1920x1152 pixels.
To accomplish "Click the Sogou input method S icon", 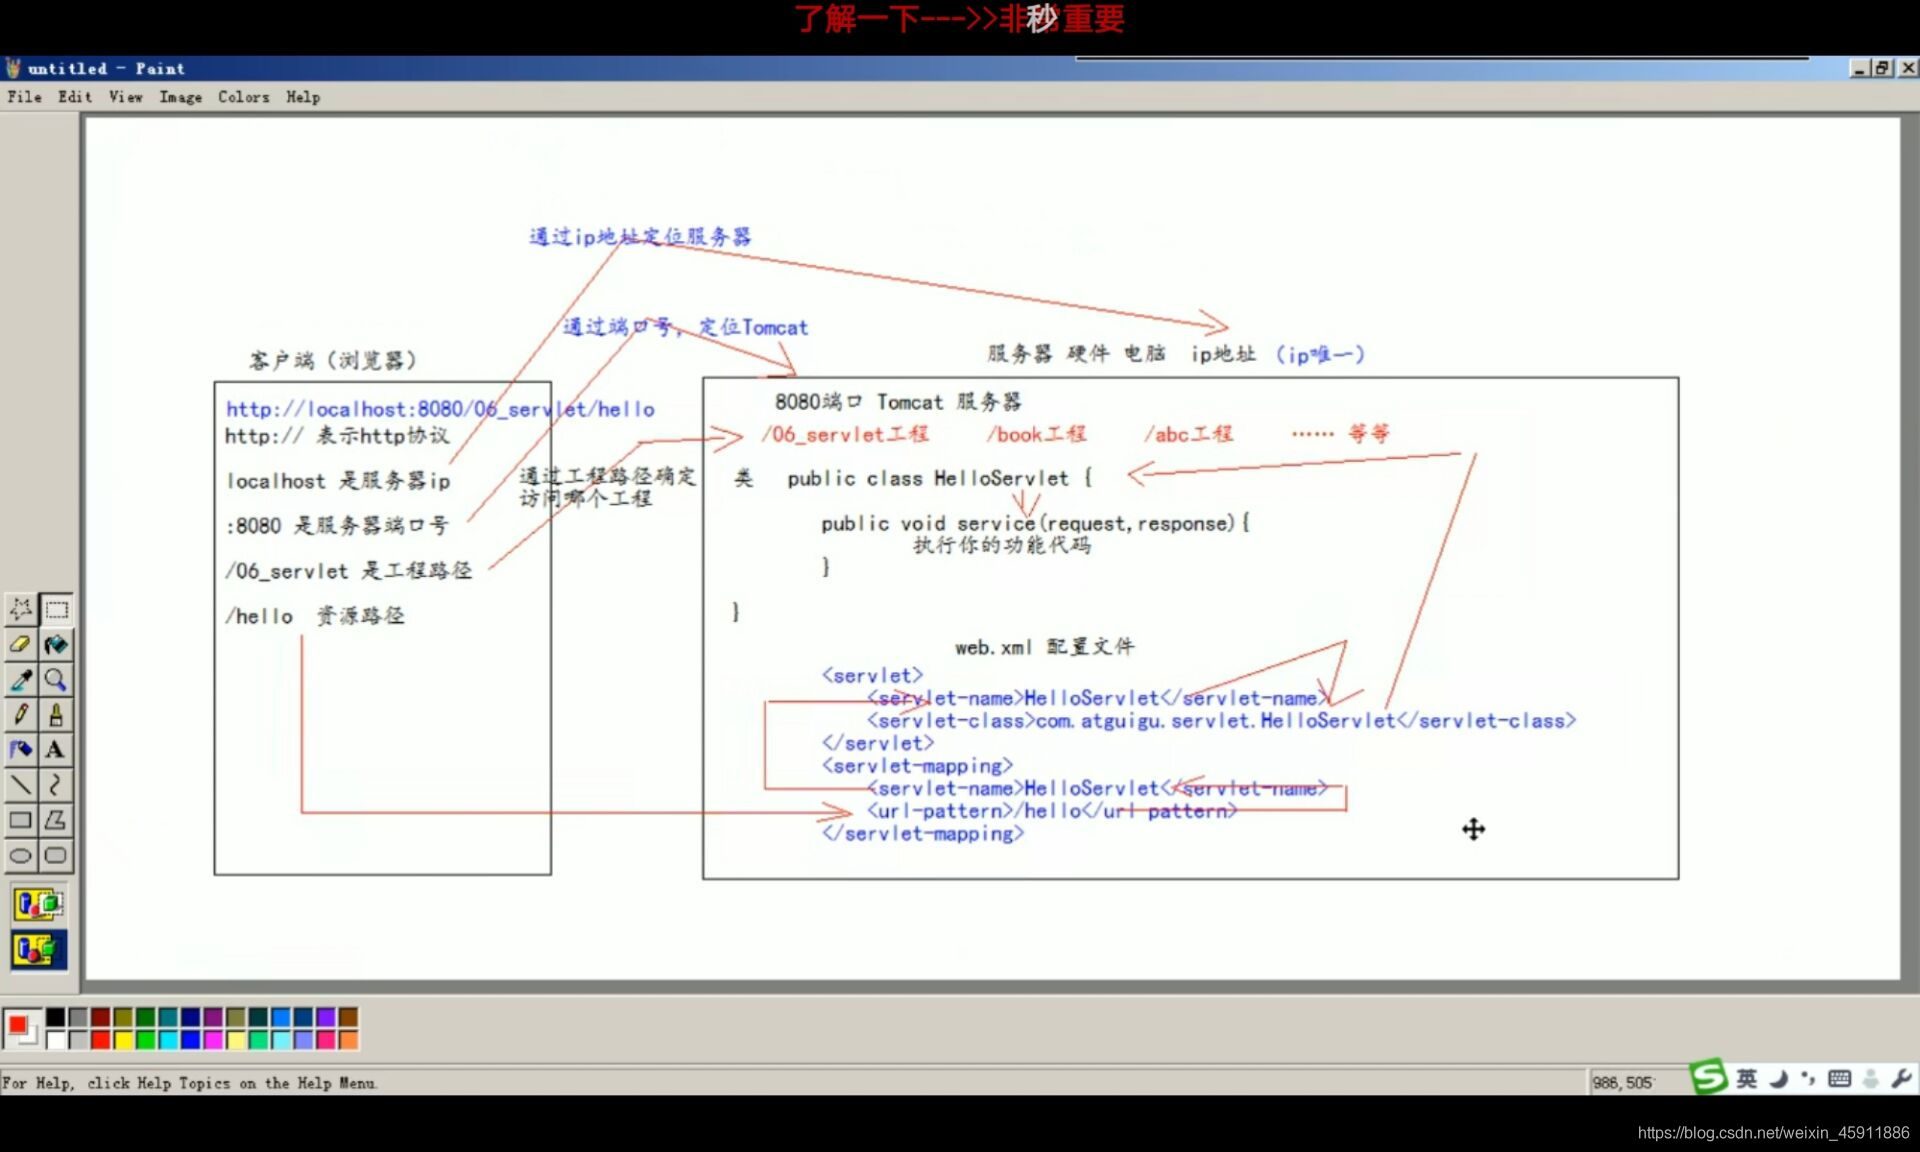I will pyautogui.click(x=1708, y=1077).
